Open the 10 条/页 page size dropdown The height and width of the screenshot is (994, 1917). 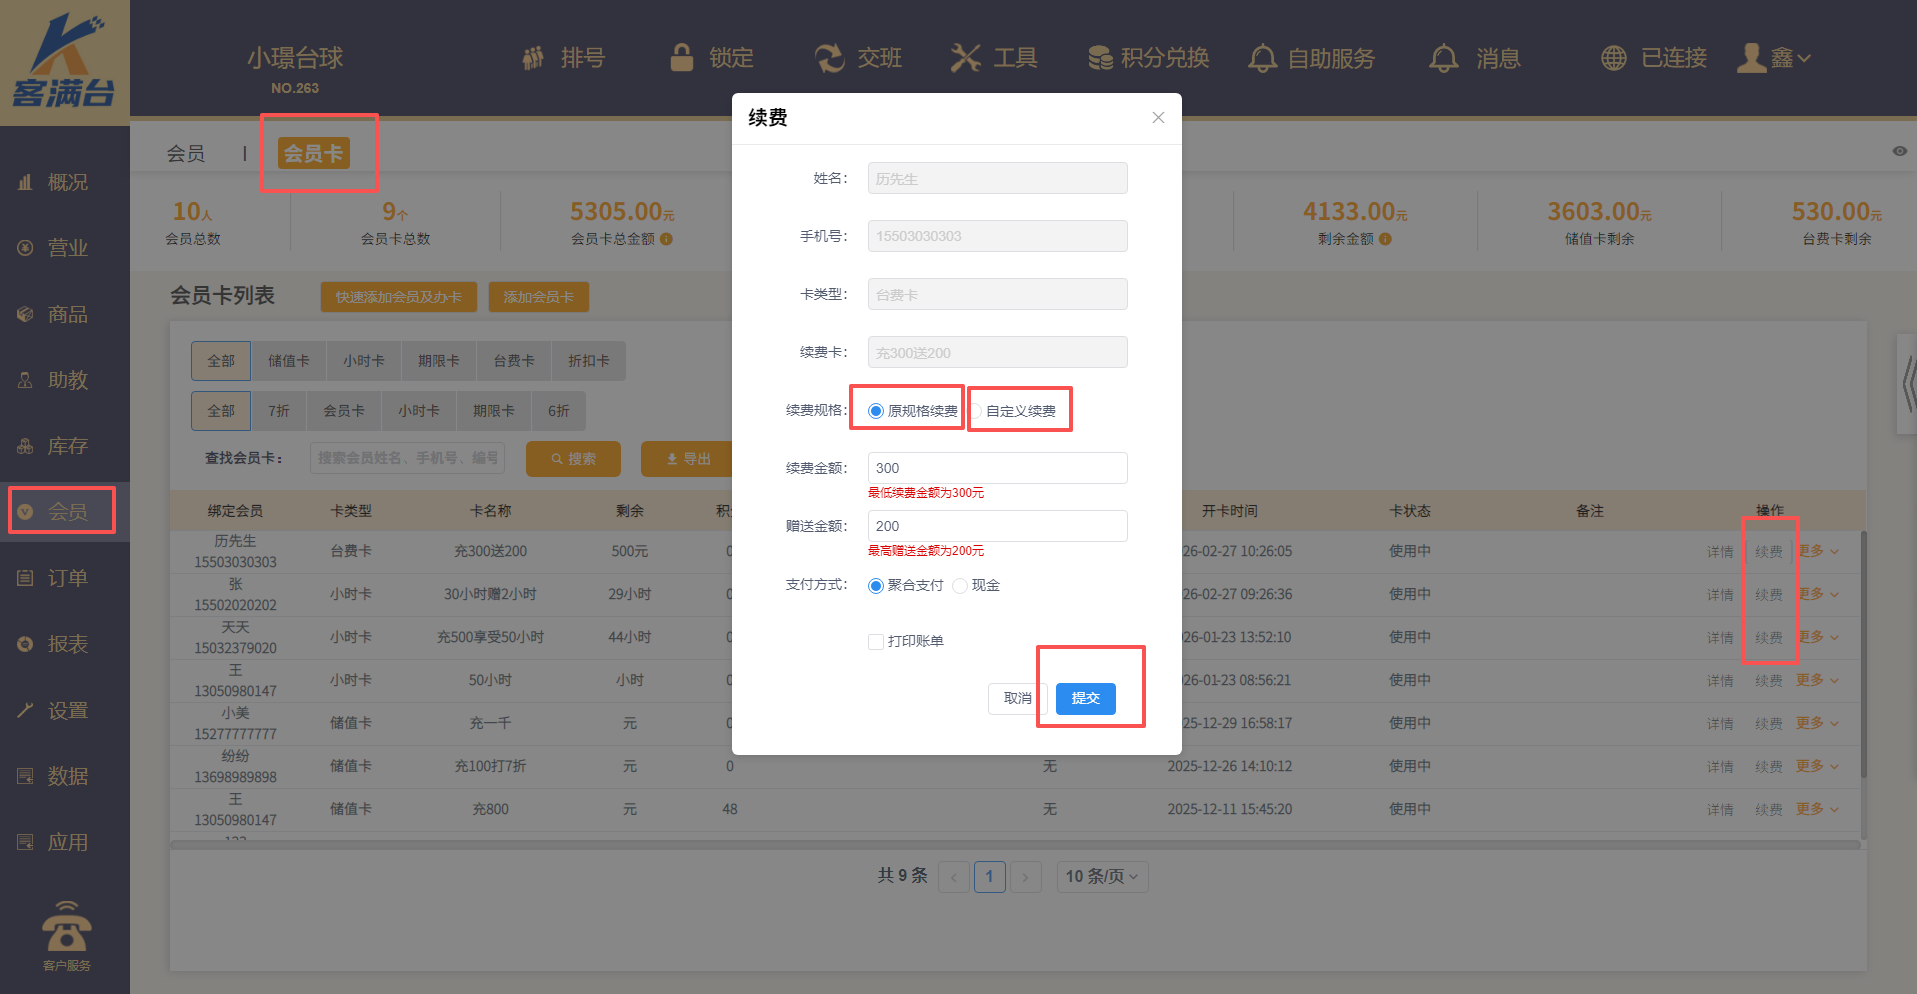(x=1101, y=876)
